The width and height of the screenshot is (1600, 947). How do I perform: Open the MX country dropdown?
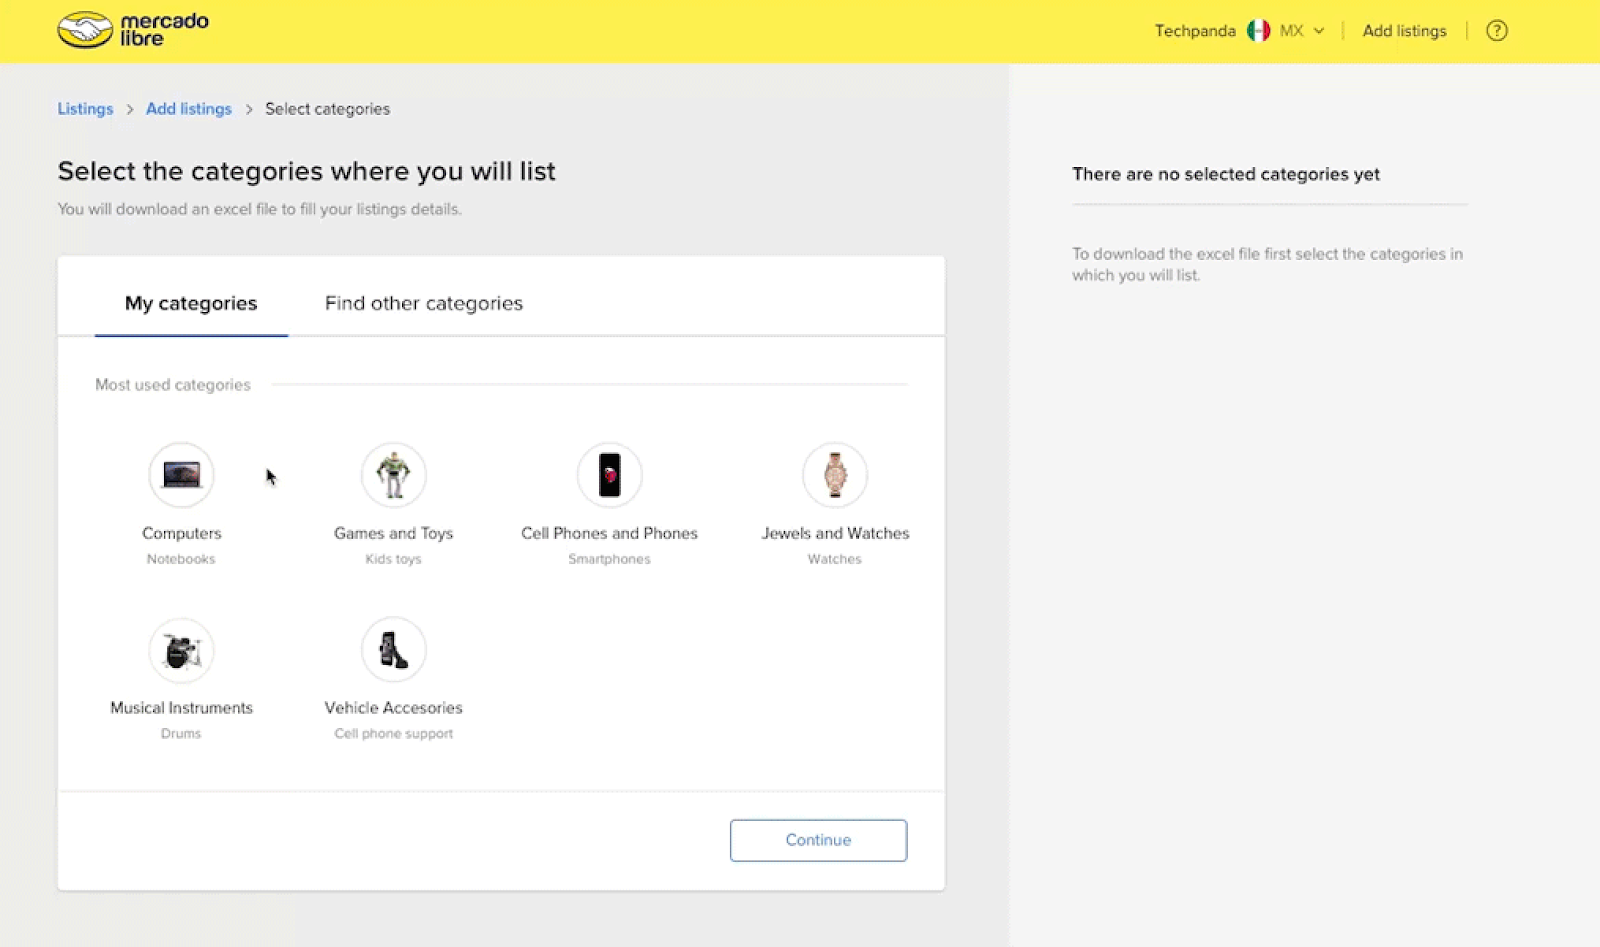coord(1295,30)
